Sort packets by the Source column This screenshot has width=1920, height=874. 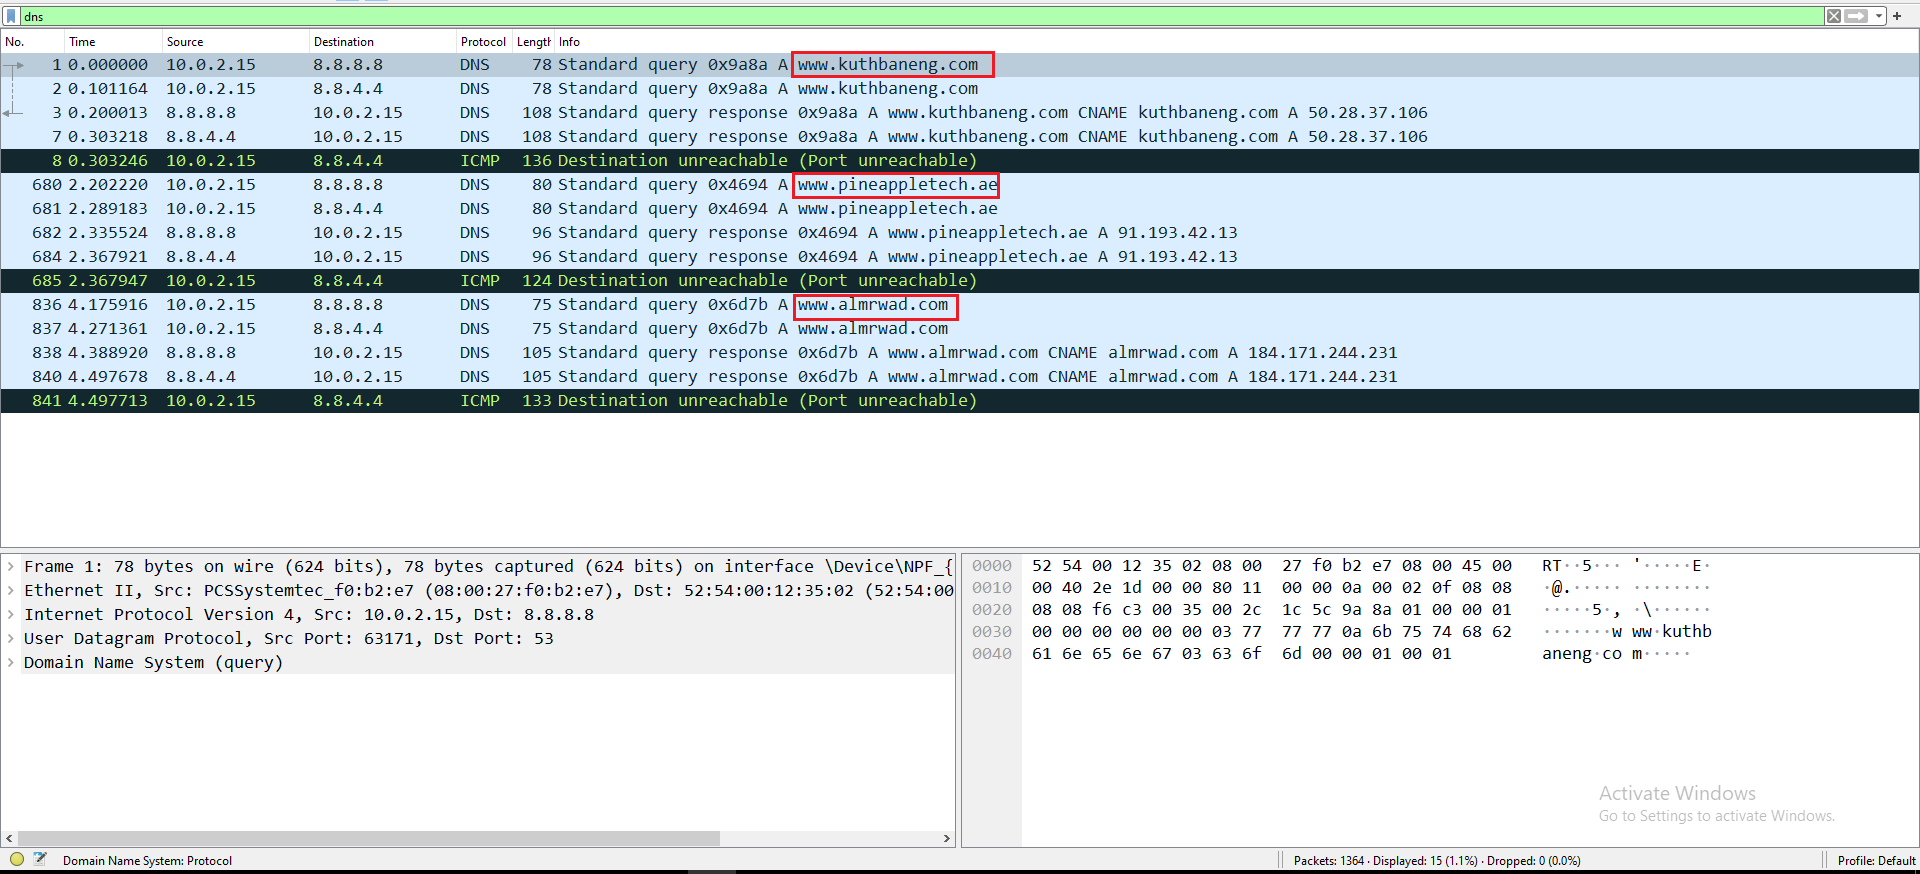(236, 42)
